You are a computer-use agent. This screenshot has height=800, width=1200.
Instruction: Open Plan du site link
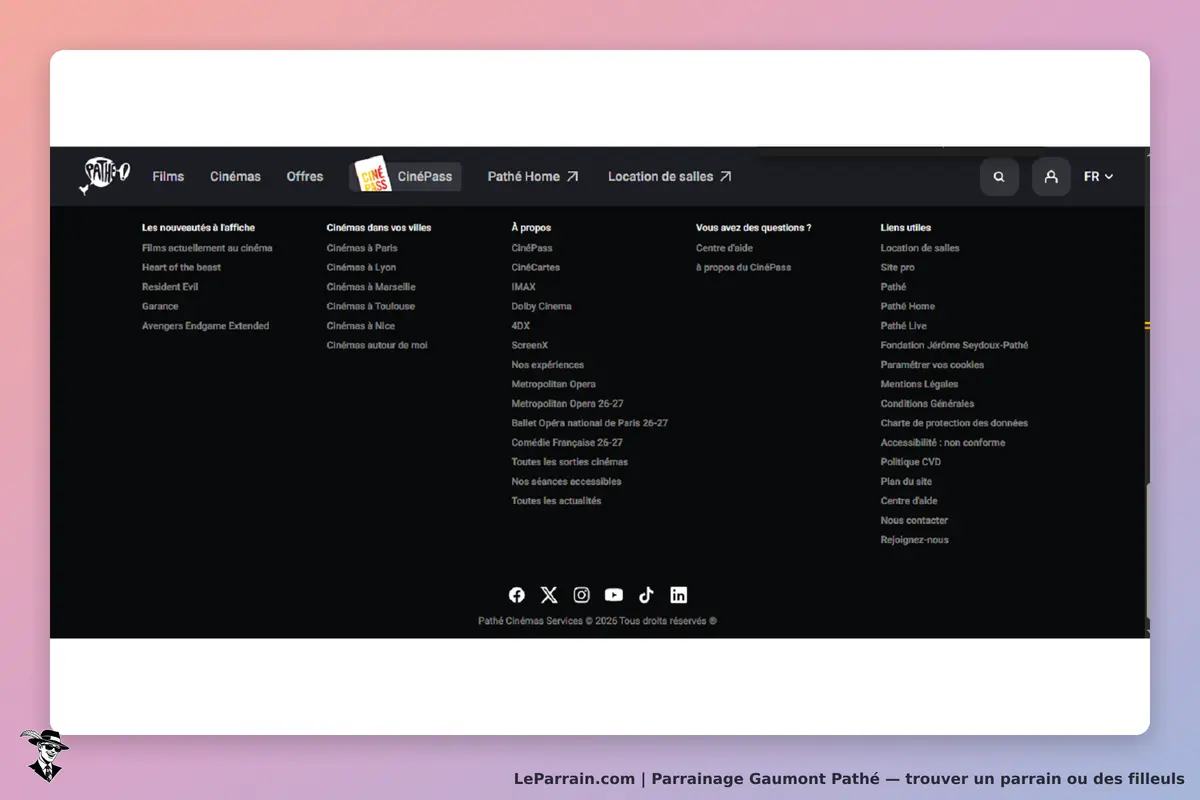pos(906,482)
